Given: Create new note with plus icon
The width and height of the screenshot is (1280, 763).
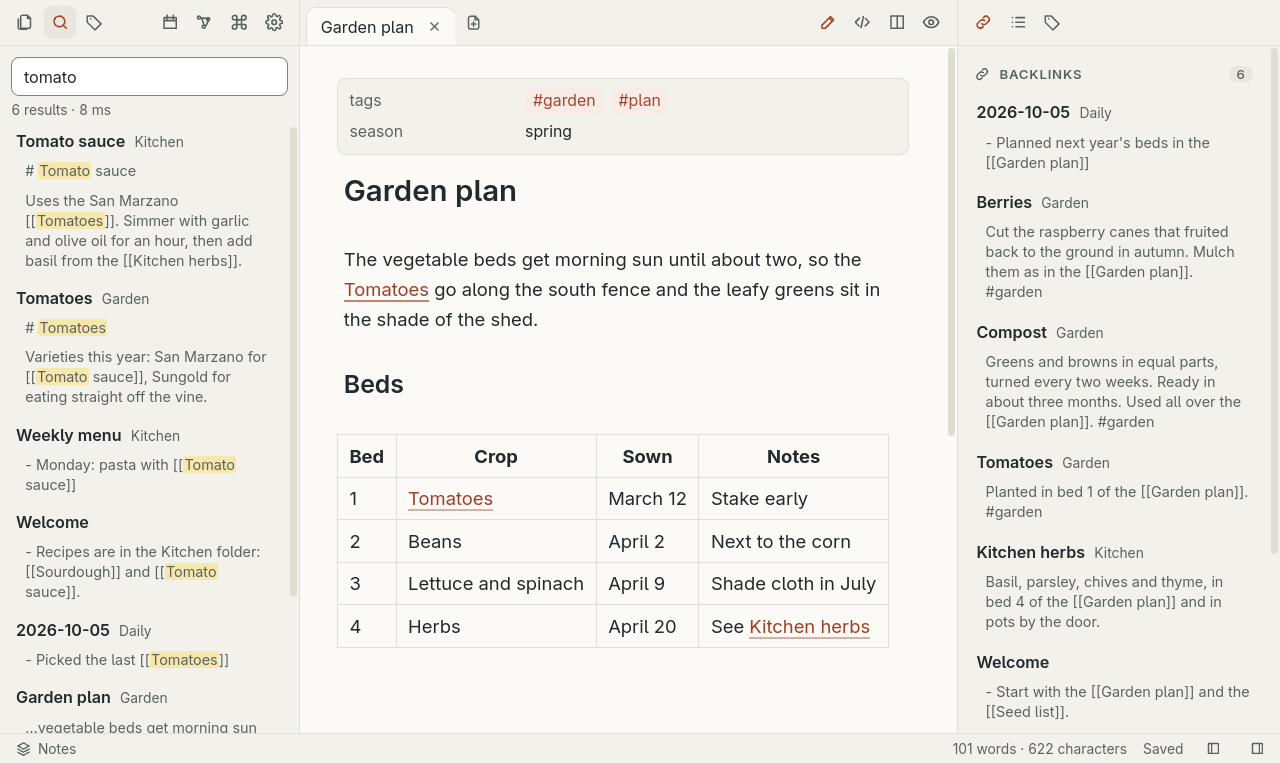Looking at the screenshot, I should coord(474,22).
